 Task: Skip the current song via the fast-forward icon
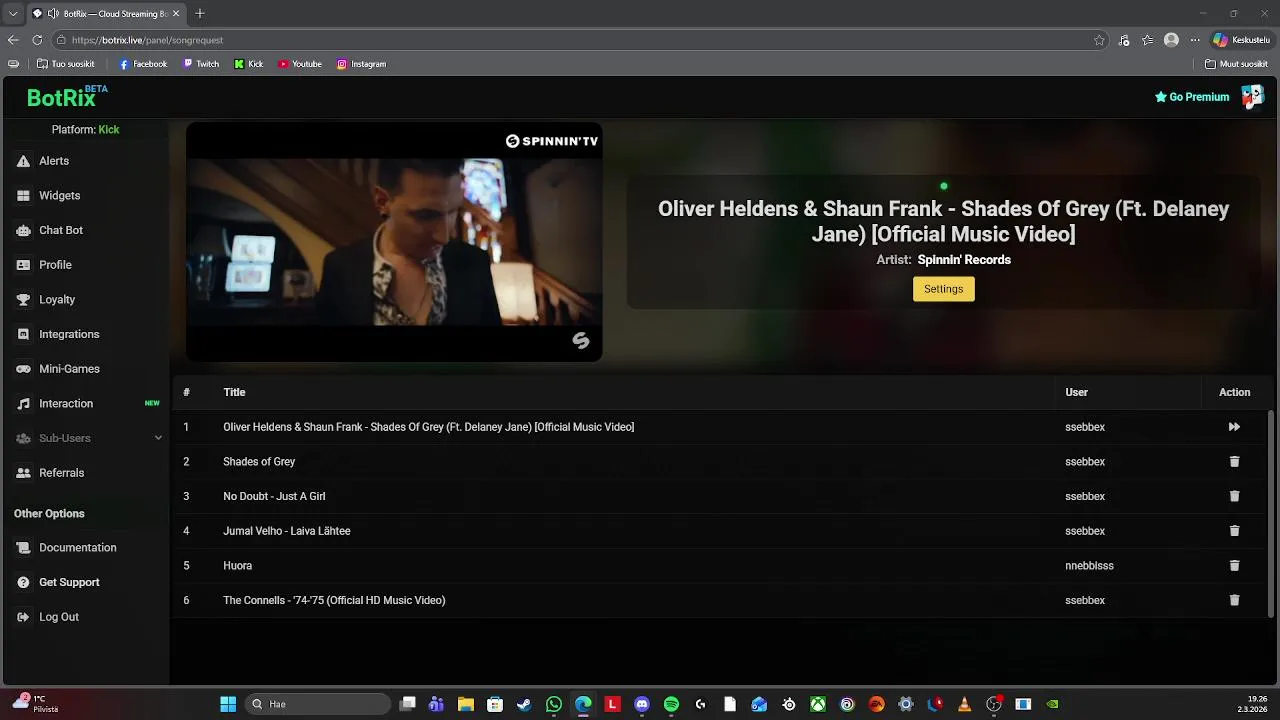(1234, 427)
